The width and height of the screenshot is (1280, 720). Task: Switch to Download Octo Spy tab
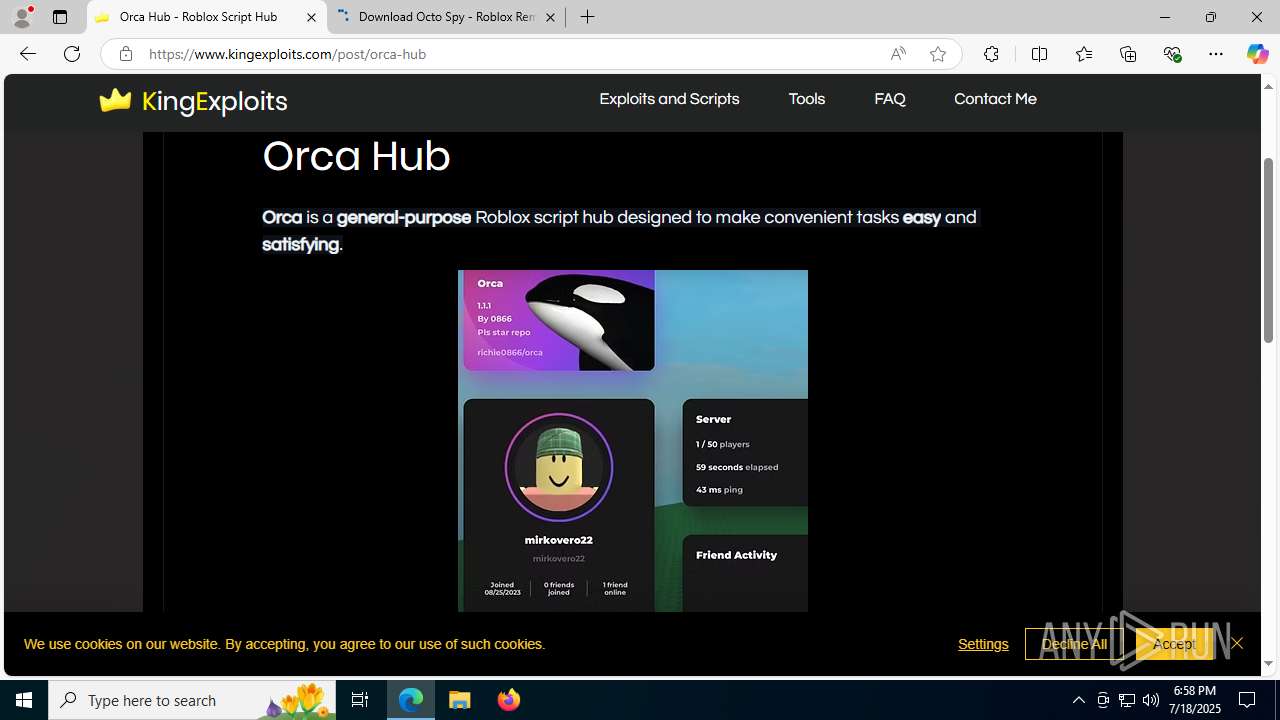446,17
